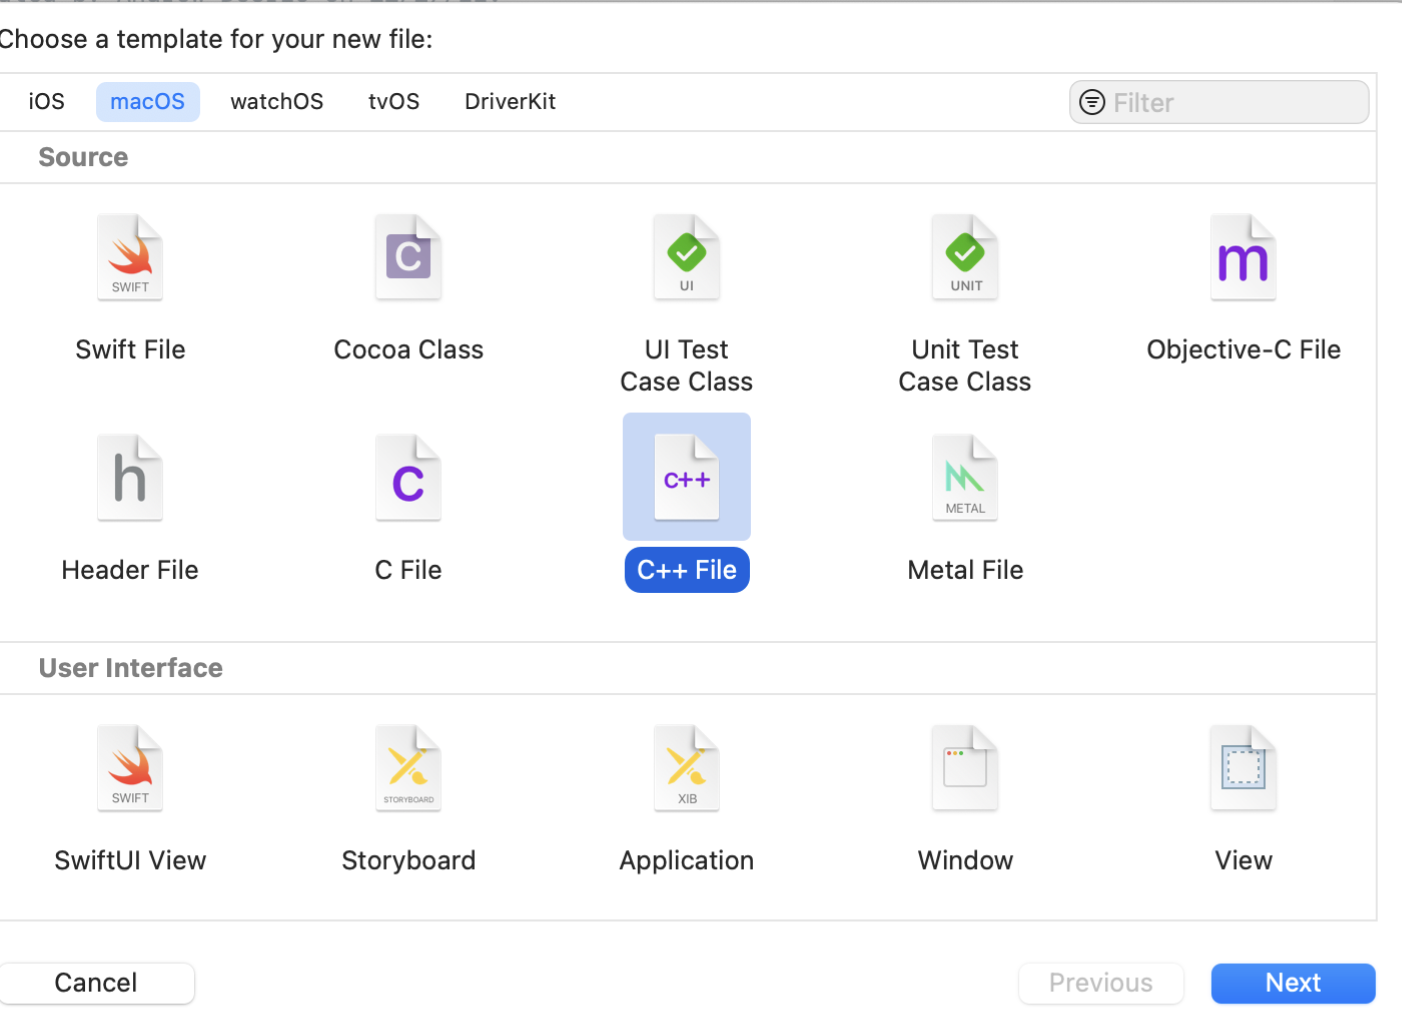Click the "Source" section heading
This screenshot has height=1024, width=1402.
pyautogui.click(x=83, y=158)
